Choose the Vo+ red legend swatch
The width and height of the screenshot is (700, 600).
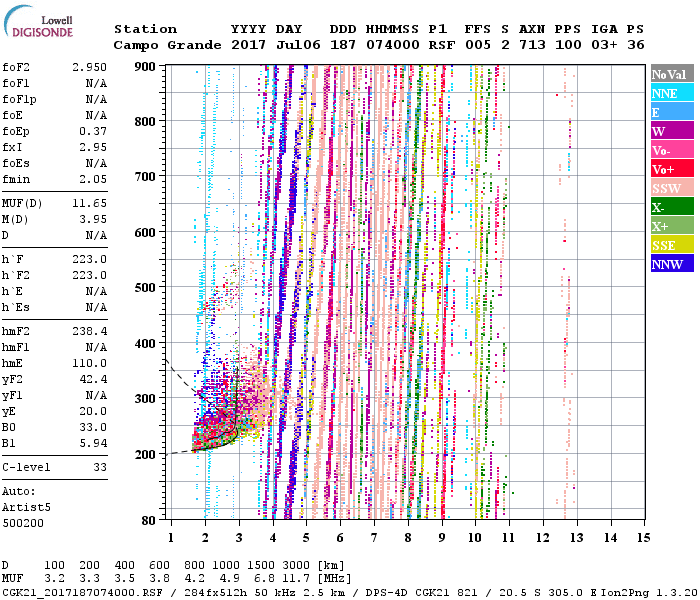click(672, 169)
